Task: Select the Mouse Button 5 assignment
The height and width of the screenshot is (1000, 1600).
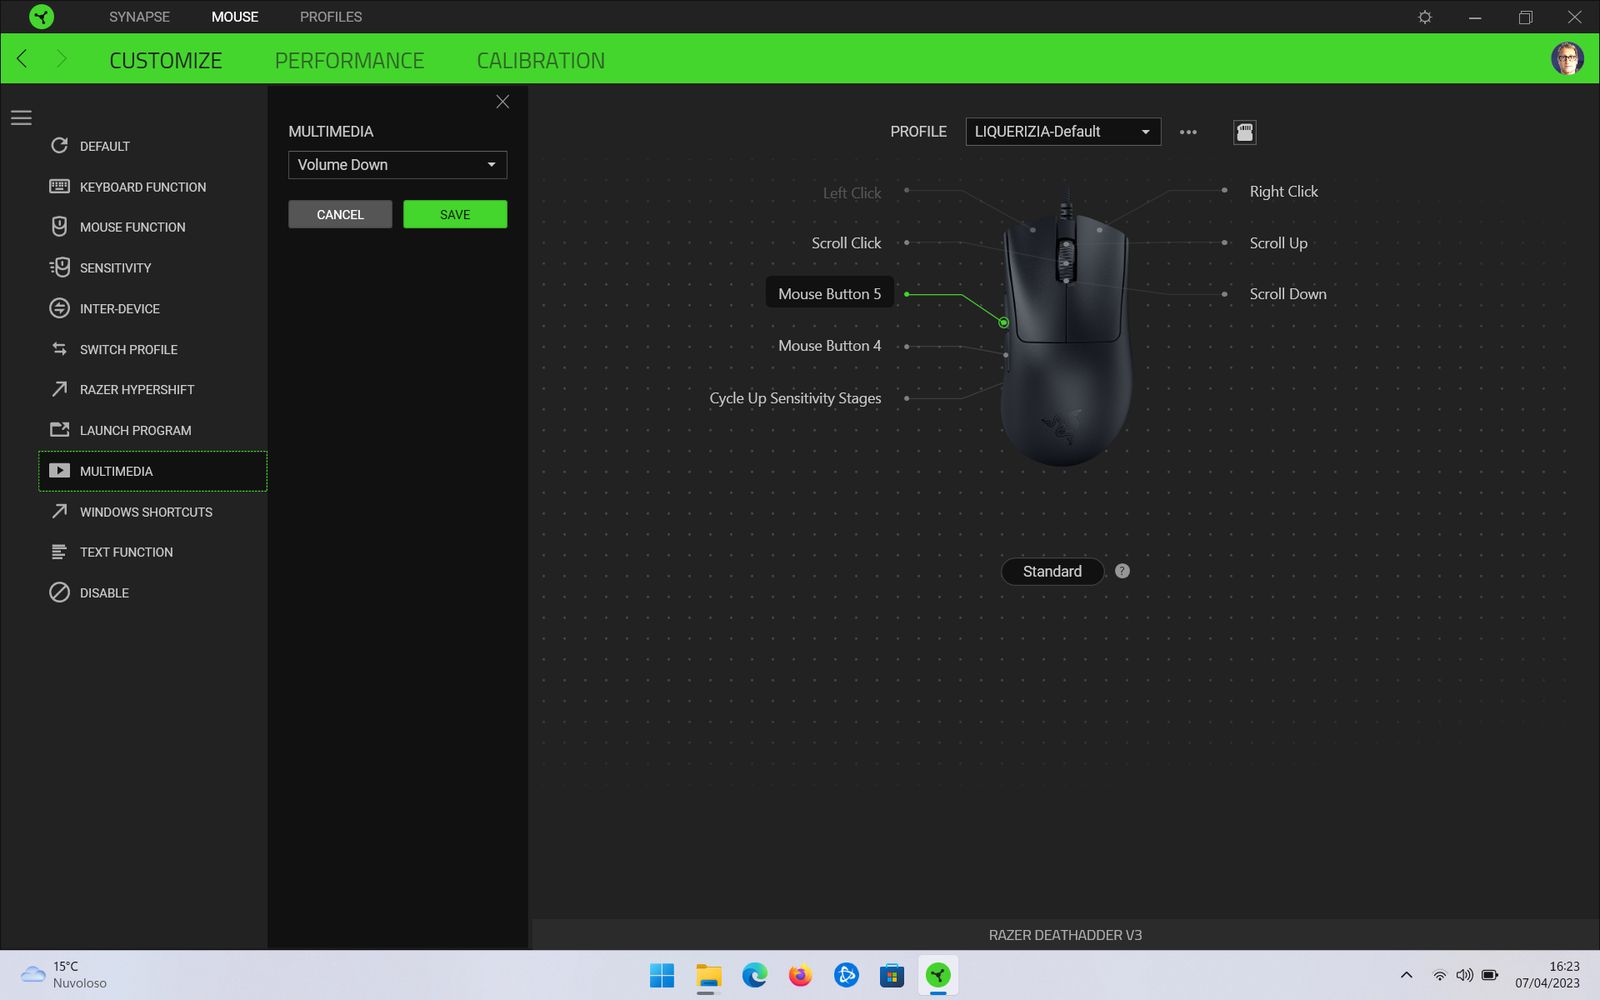Action: coord(830,294)
